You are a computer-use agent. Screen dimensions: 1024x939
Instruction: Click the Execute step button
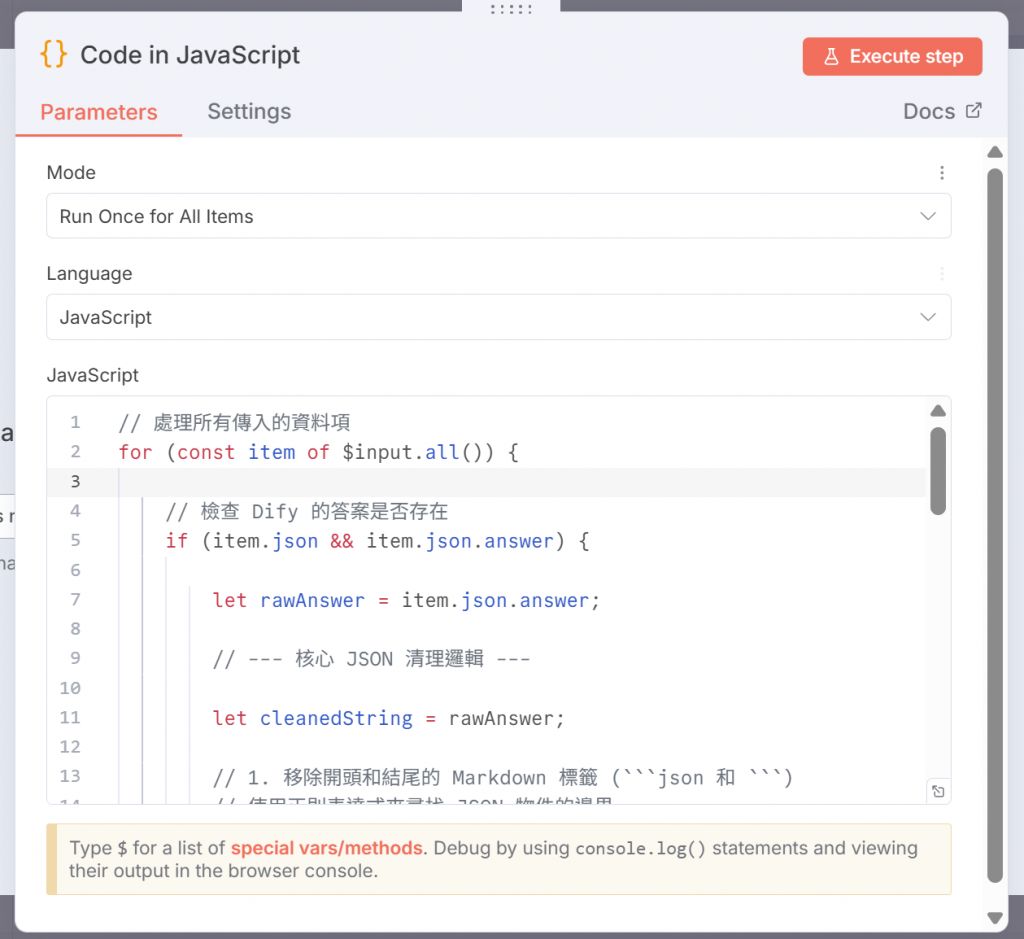click(892, 56)
